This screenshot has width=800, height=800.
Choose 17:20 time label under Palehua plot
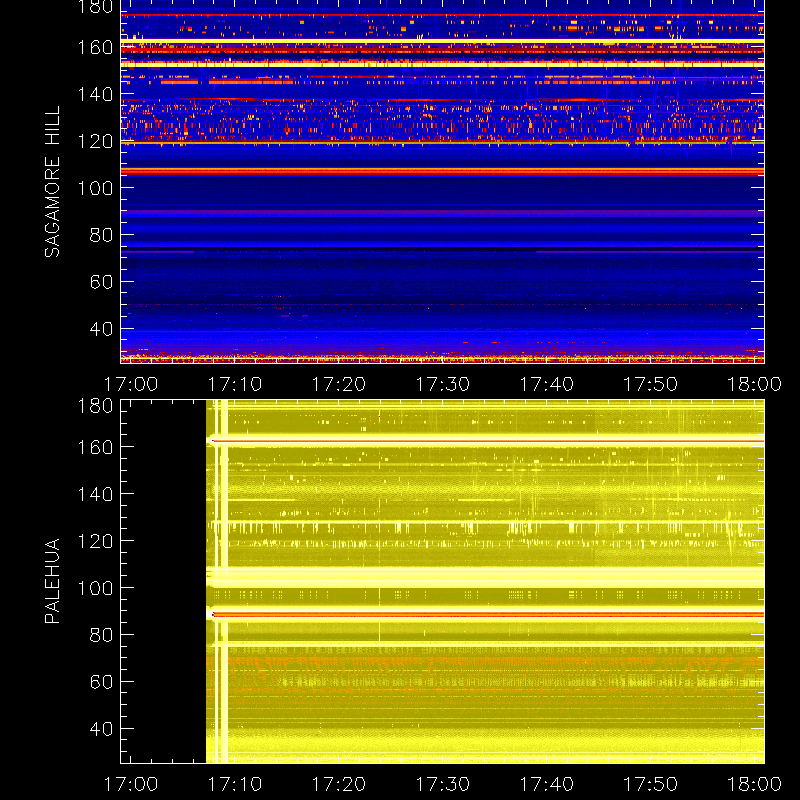click(339, 784)
